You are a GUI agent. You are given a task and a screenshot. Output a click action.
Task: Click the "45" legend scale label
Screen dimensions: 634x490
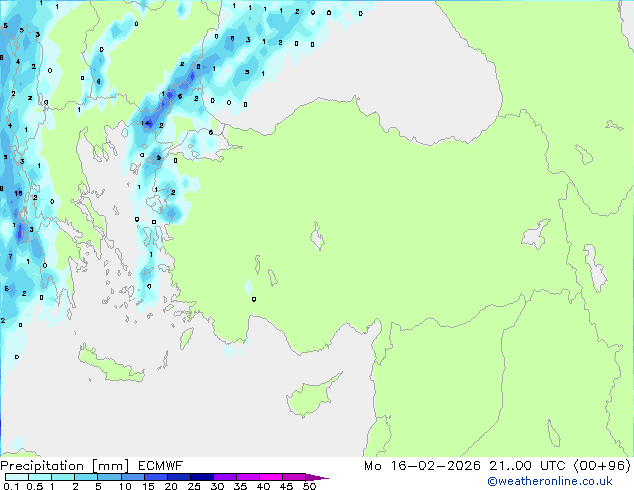(286, 486)
